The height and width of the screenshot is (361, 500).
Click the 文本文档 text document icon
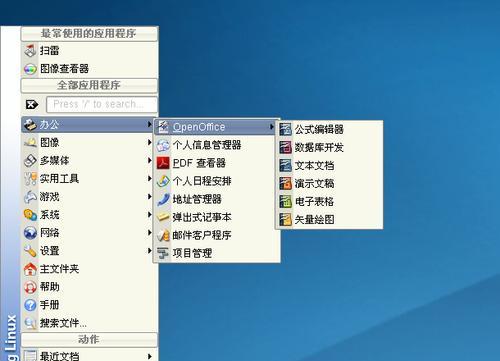285,165
